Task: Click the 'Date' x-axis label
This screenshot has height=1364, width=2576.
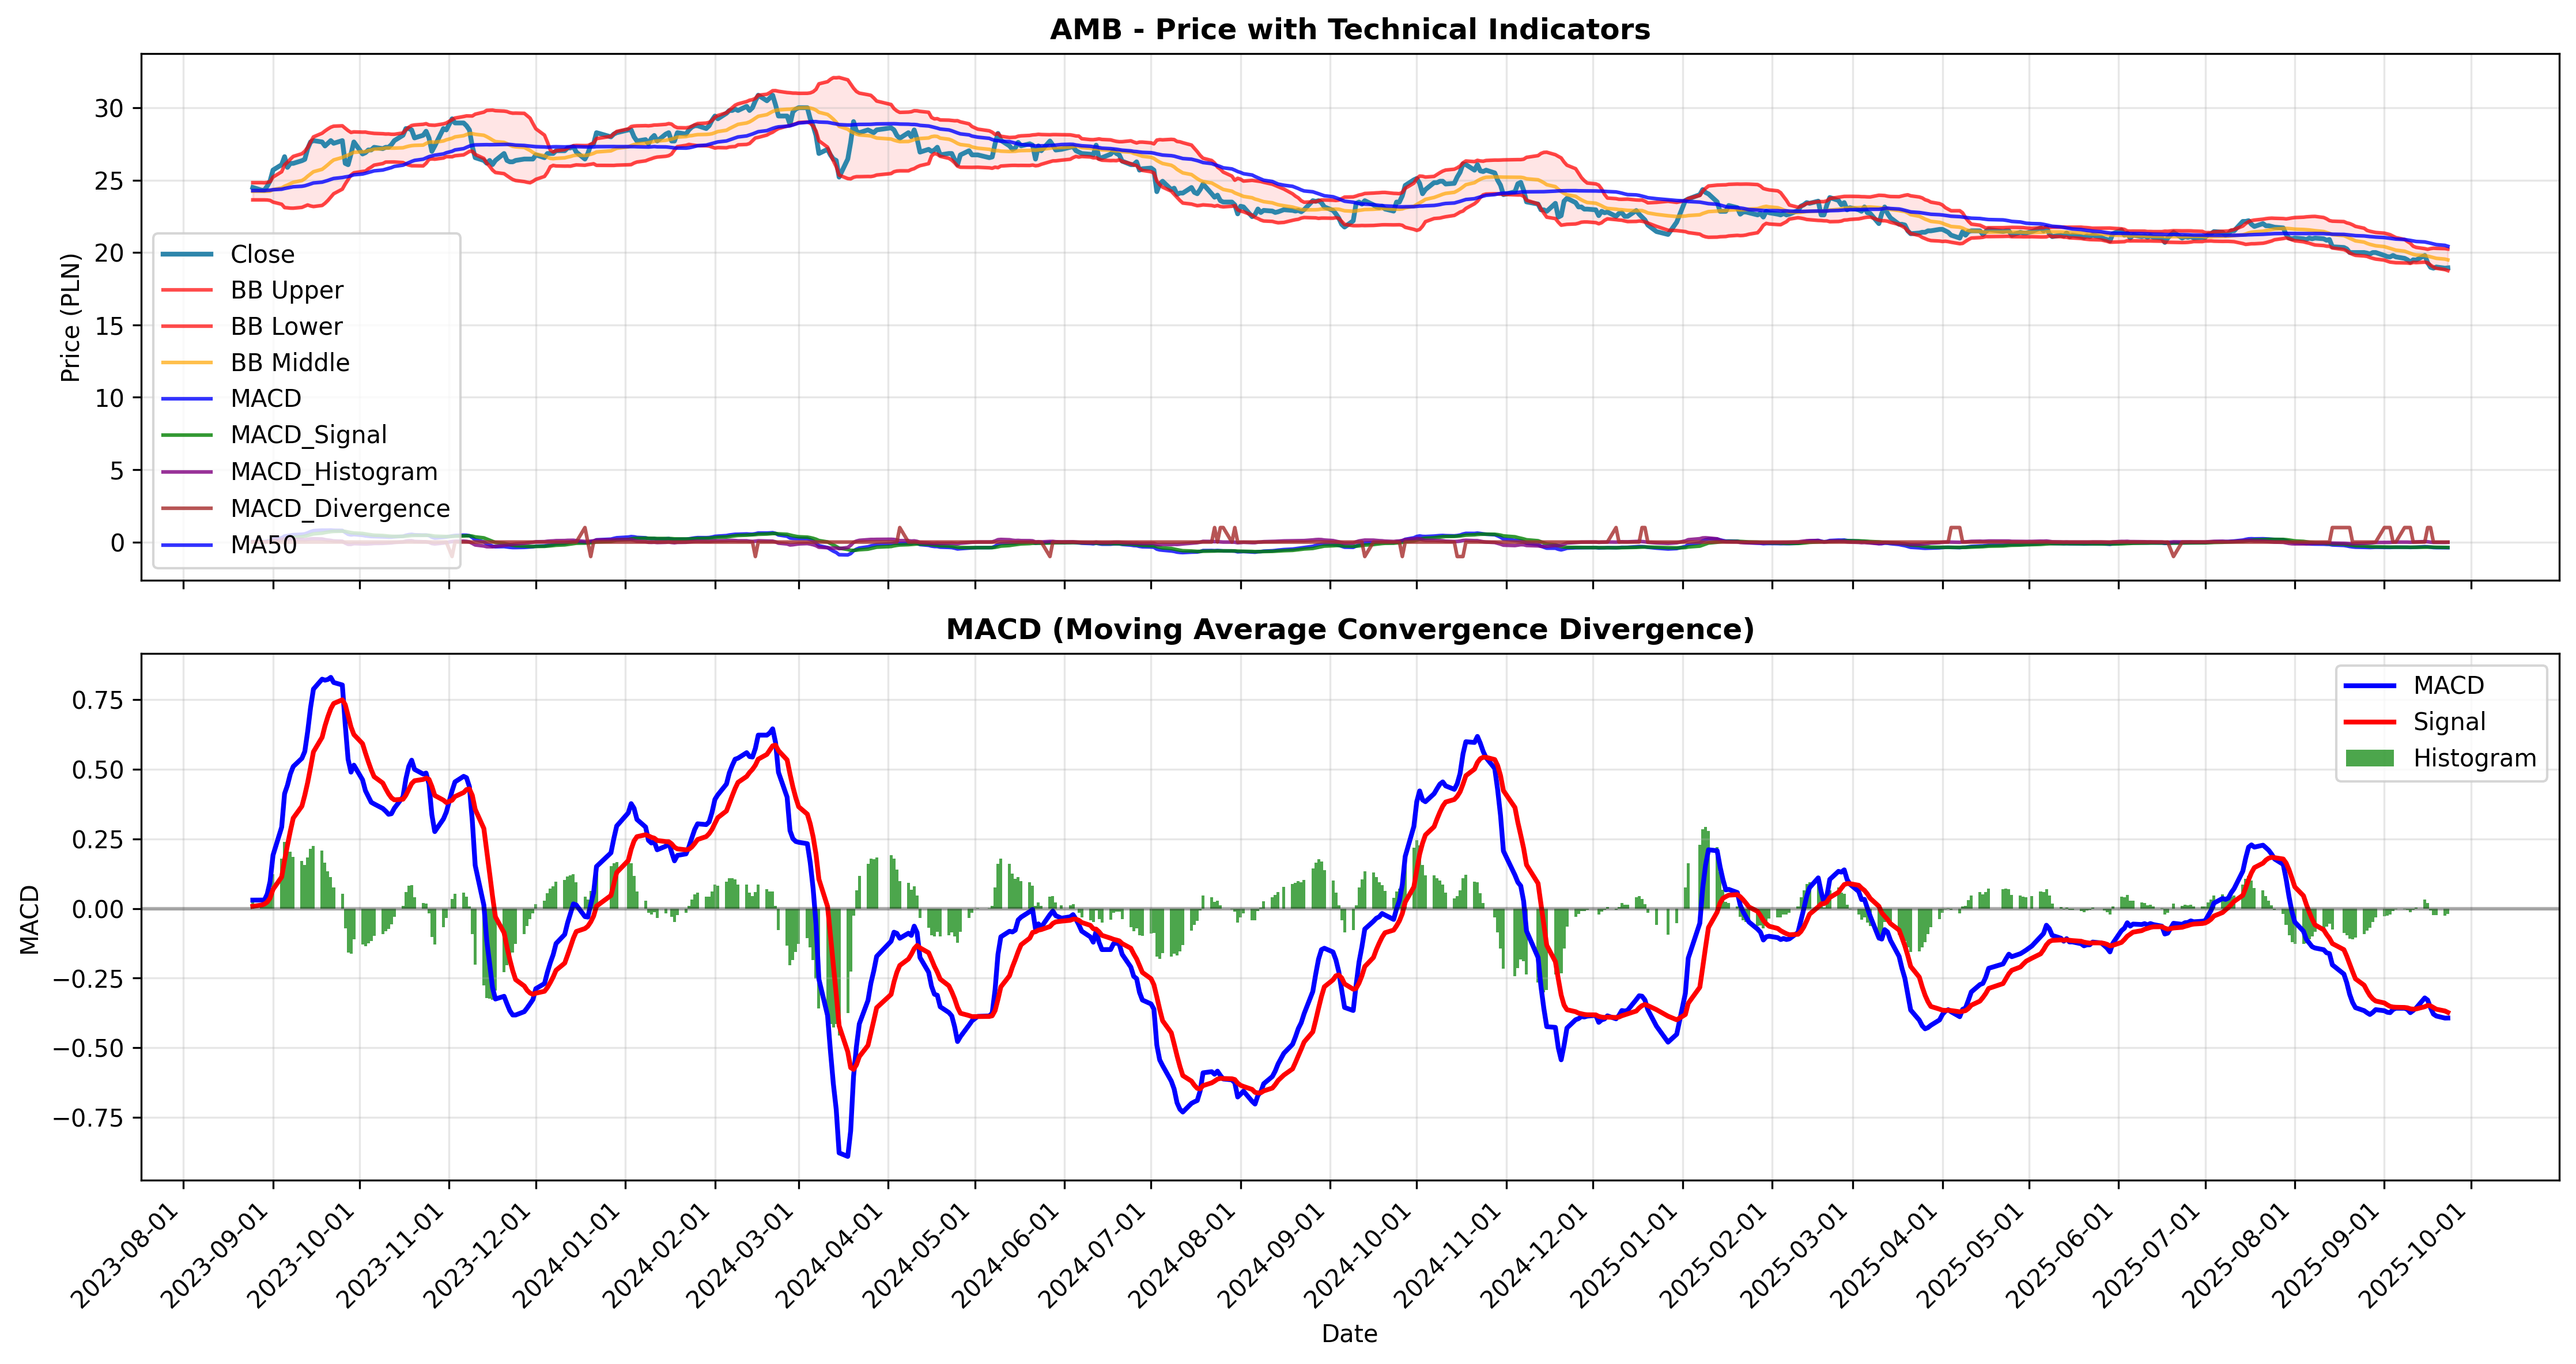Action: point(1349,1333)
